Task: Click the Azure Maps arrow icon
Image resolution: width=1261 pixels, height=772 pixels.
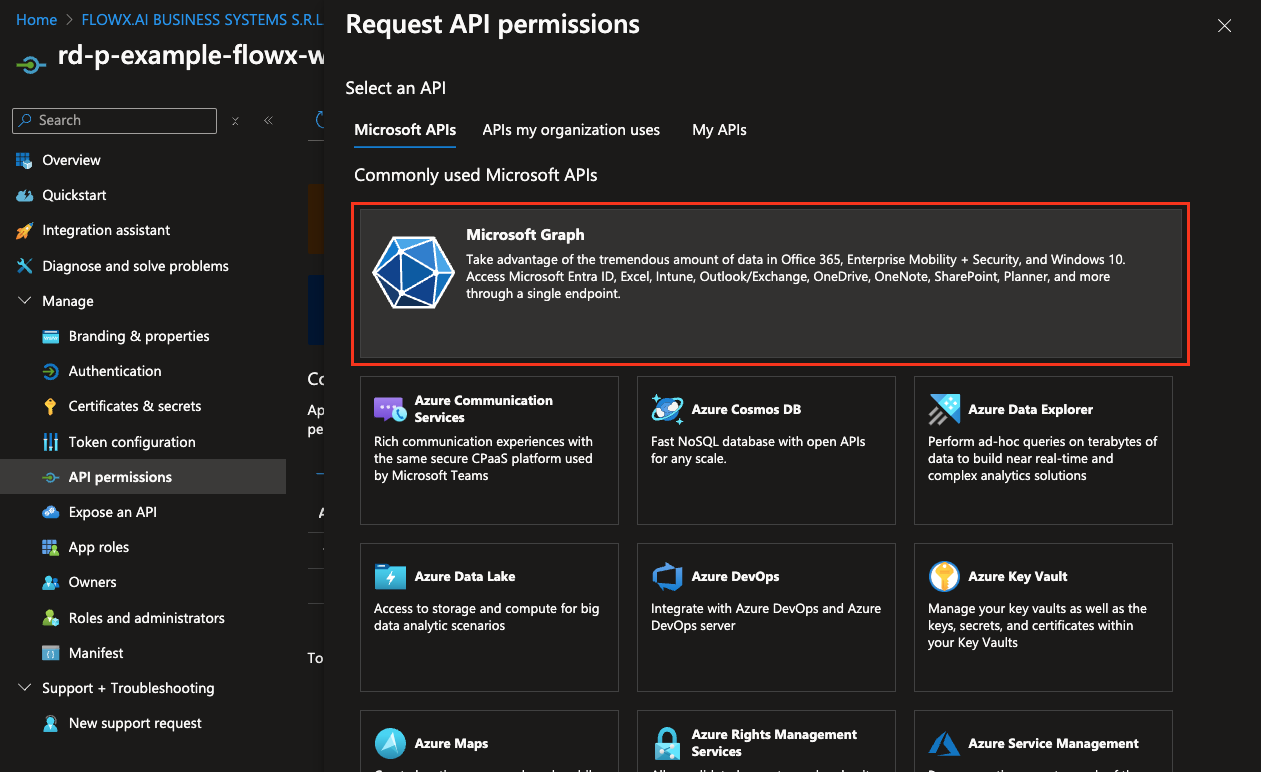Action: tap(390, 743)
